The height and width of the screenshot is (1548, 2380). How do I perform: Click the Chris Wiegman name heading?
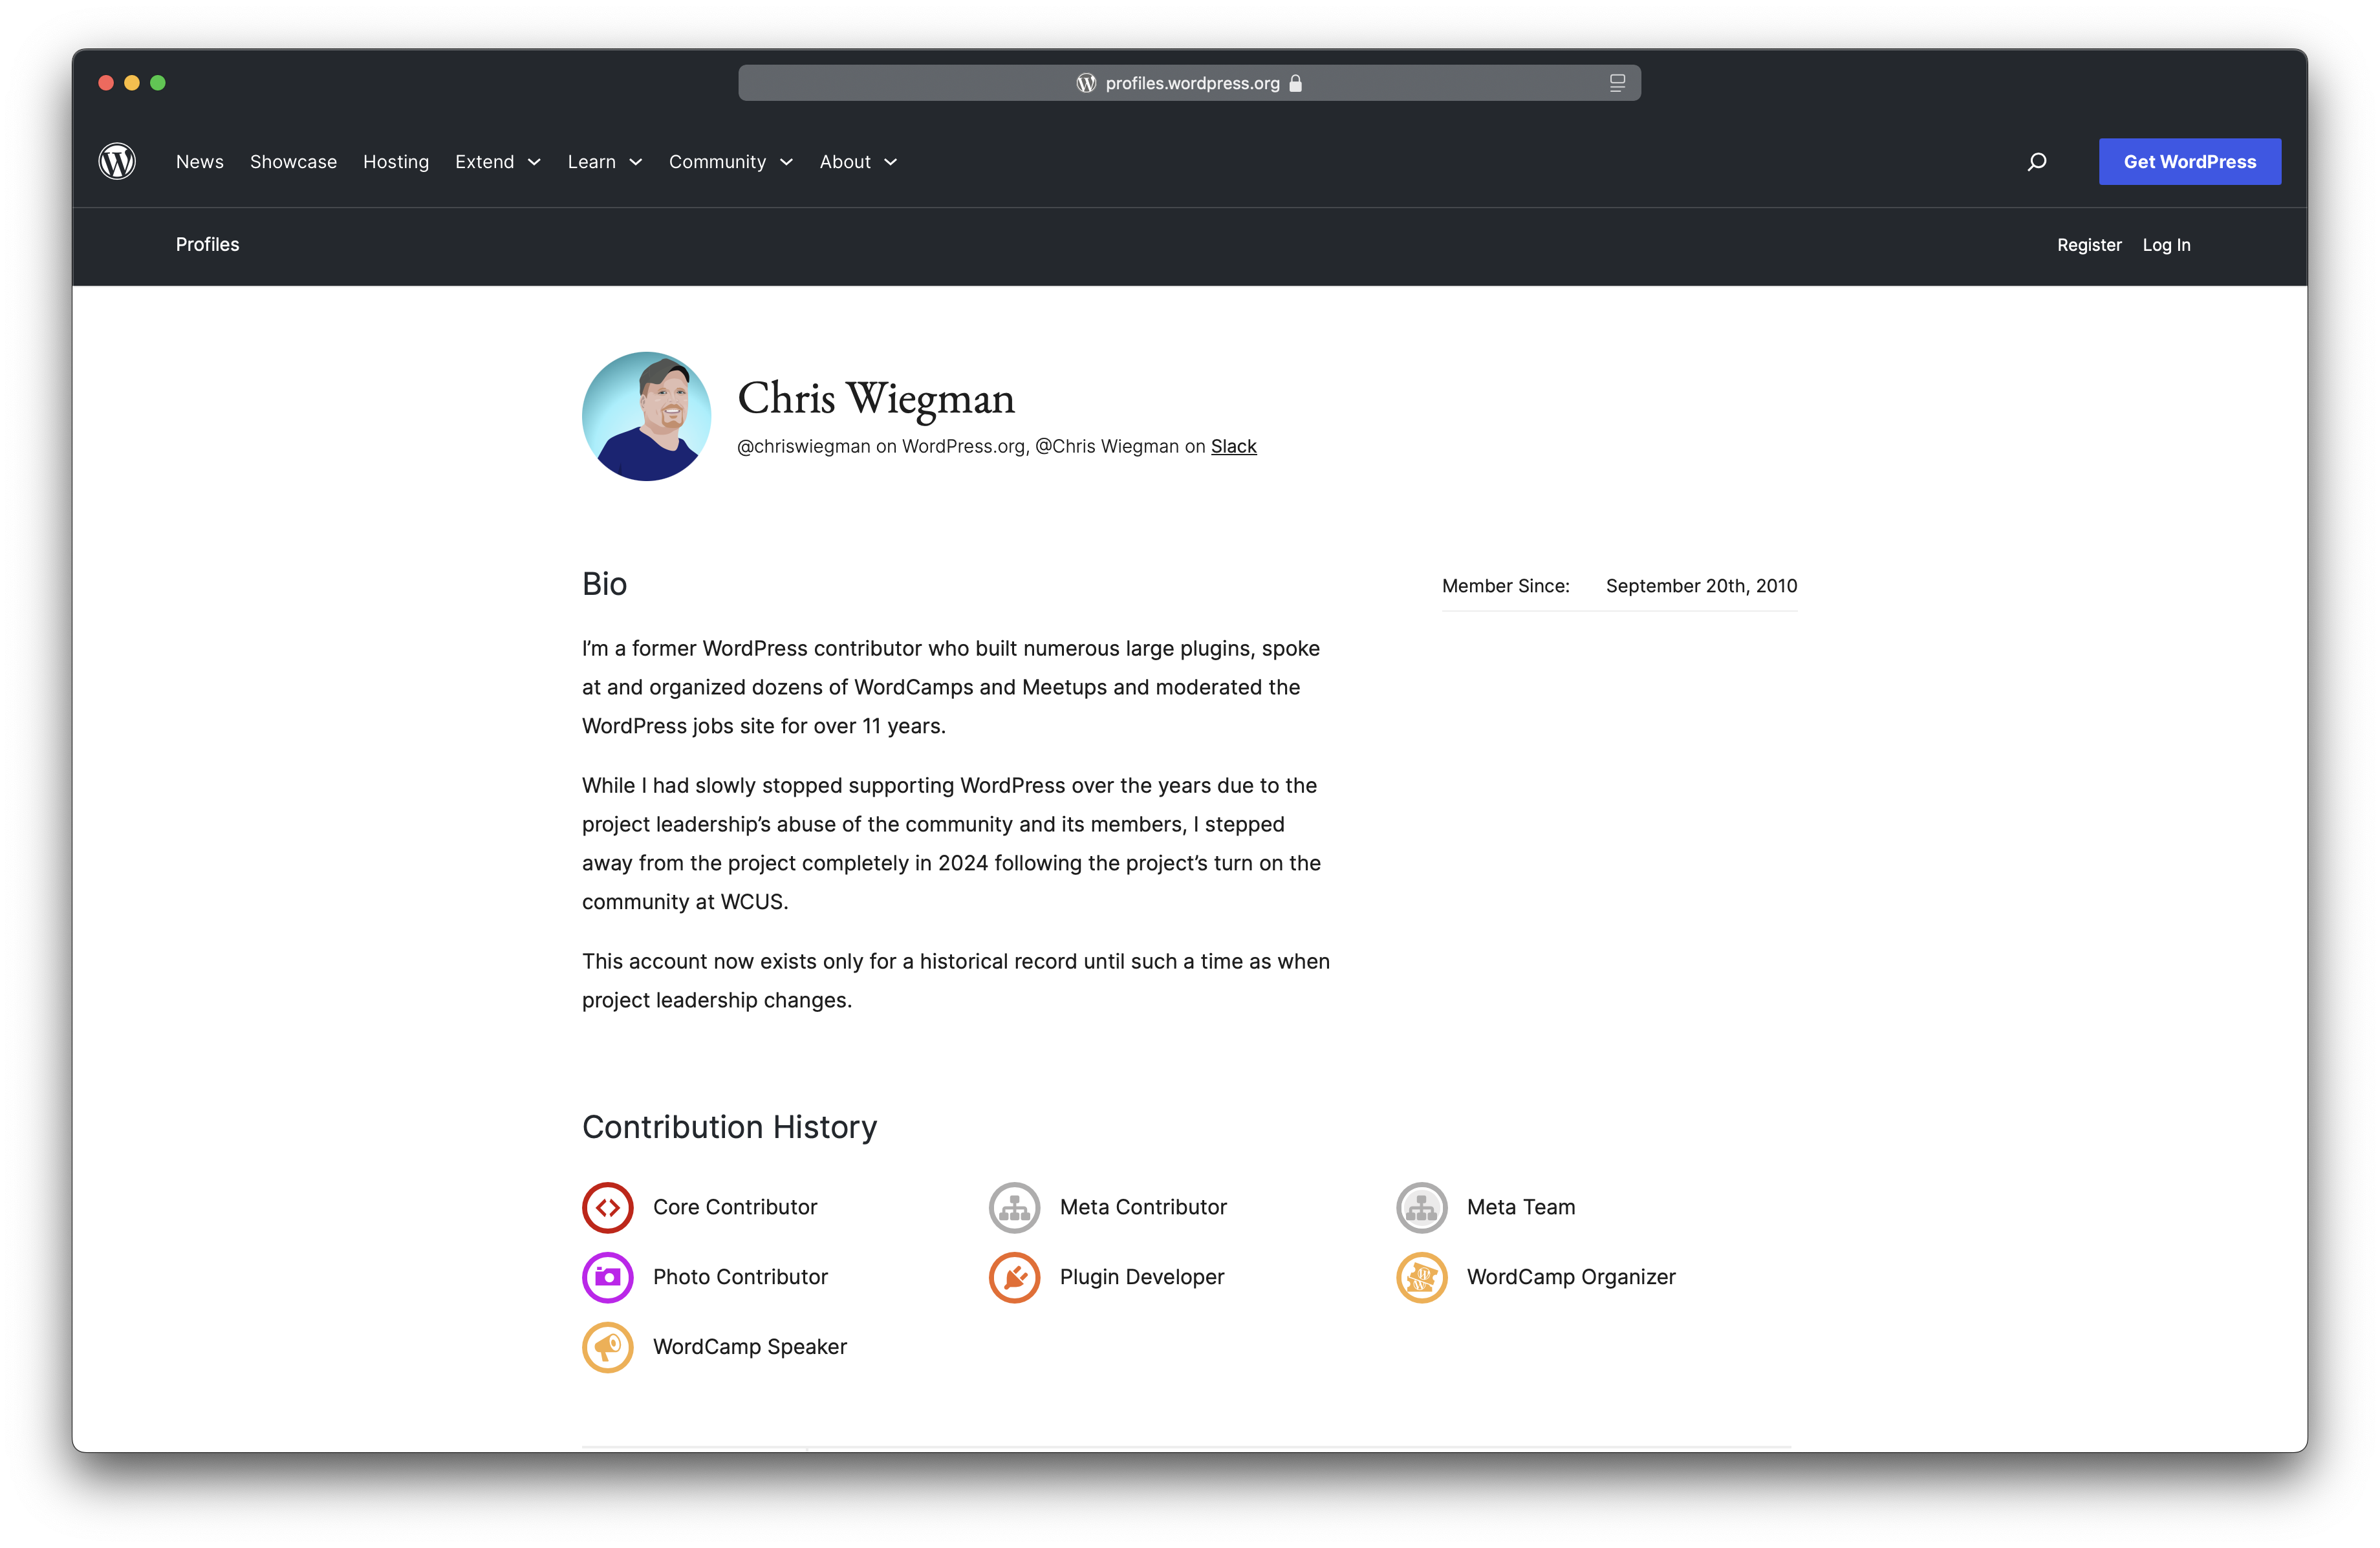tap(876, 398)
